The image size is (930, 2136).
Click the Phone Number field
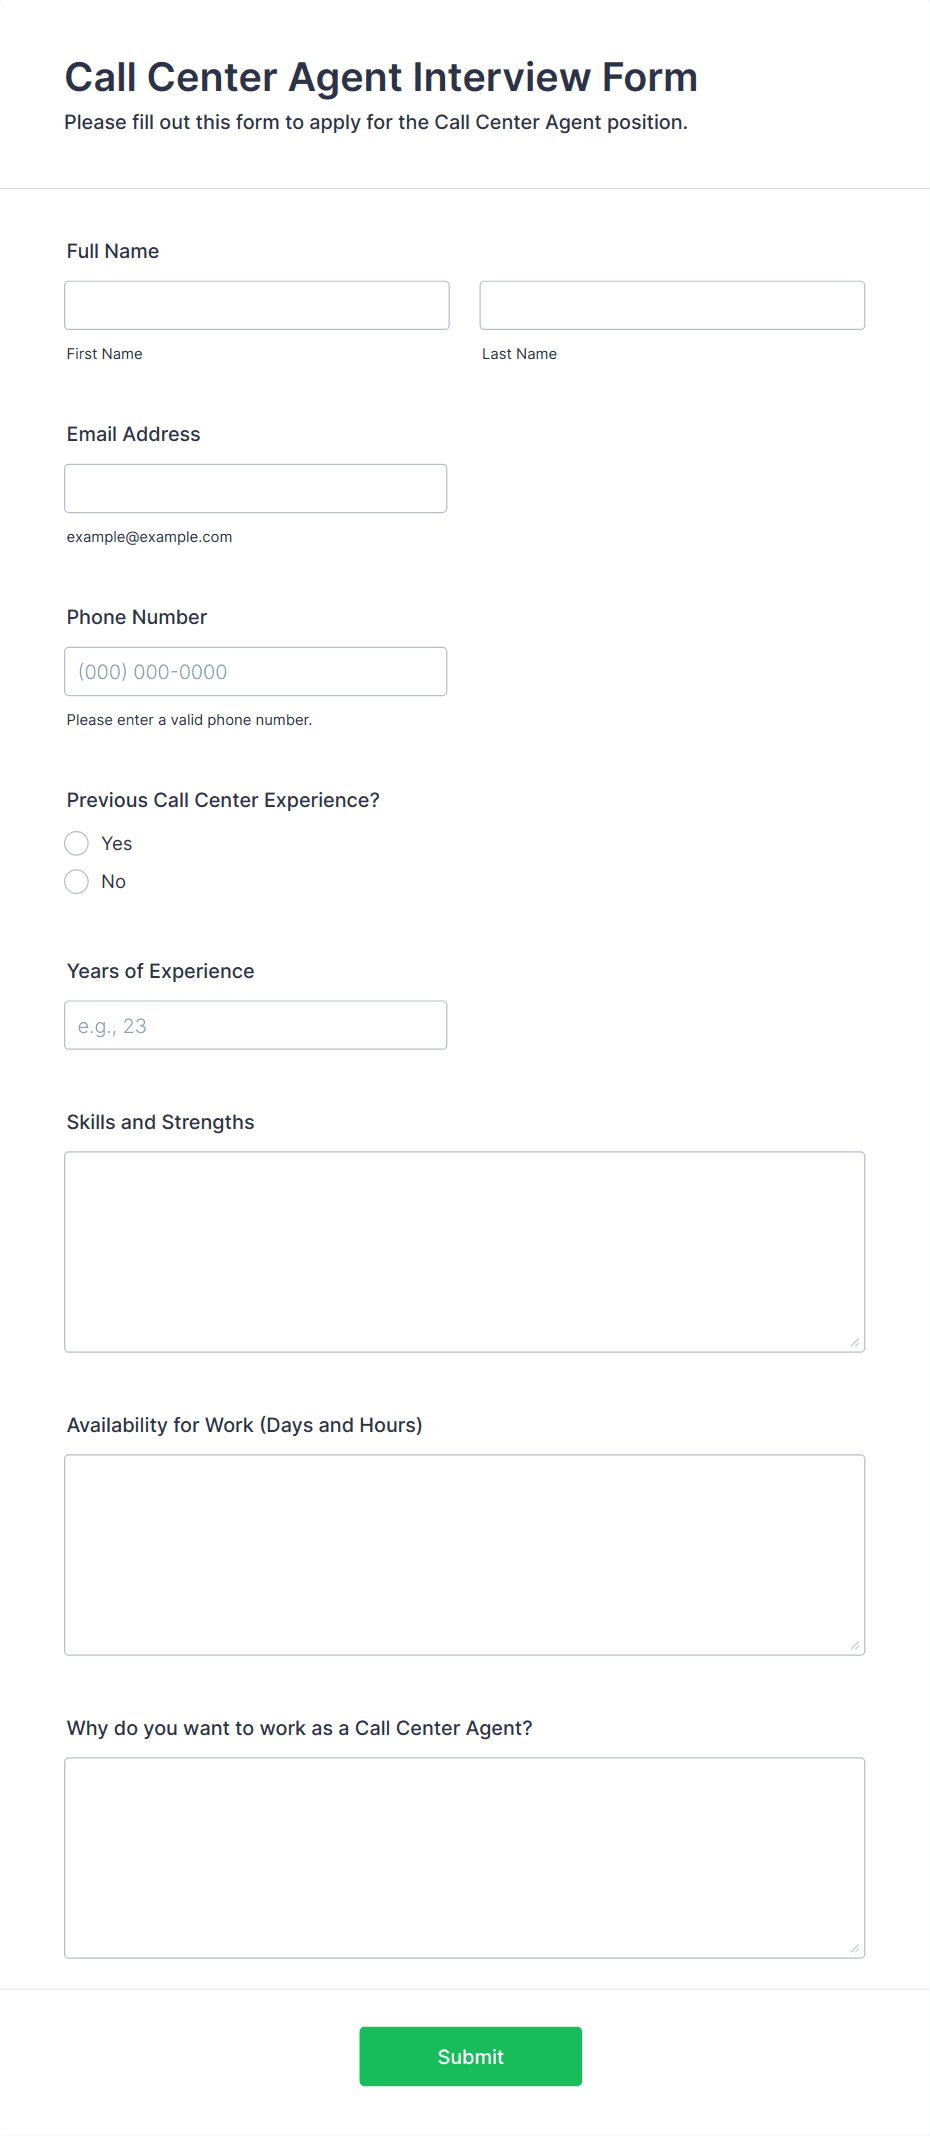pos(256,671)
